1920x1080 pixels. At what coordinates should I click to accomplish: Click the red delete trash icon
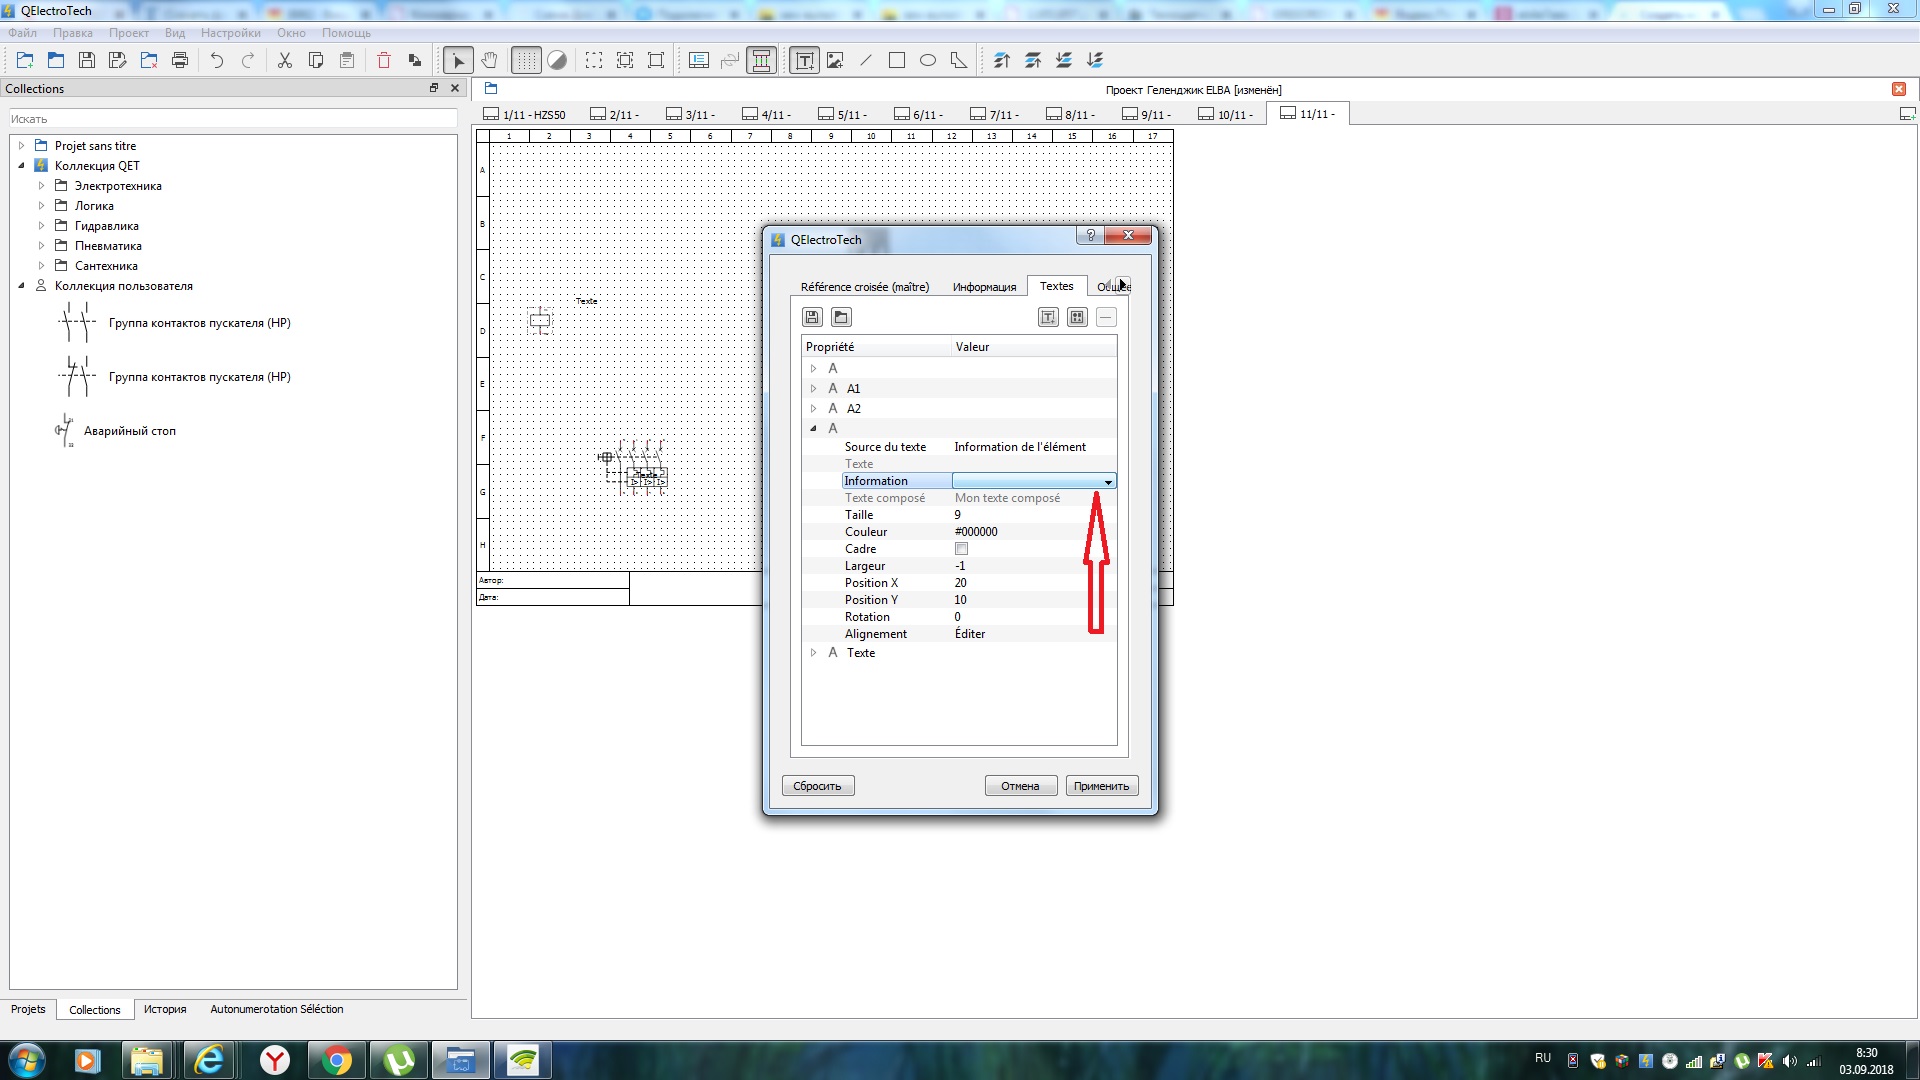coord(384,61)
